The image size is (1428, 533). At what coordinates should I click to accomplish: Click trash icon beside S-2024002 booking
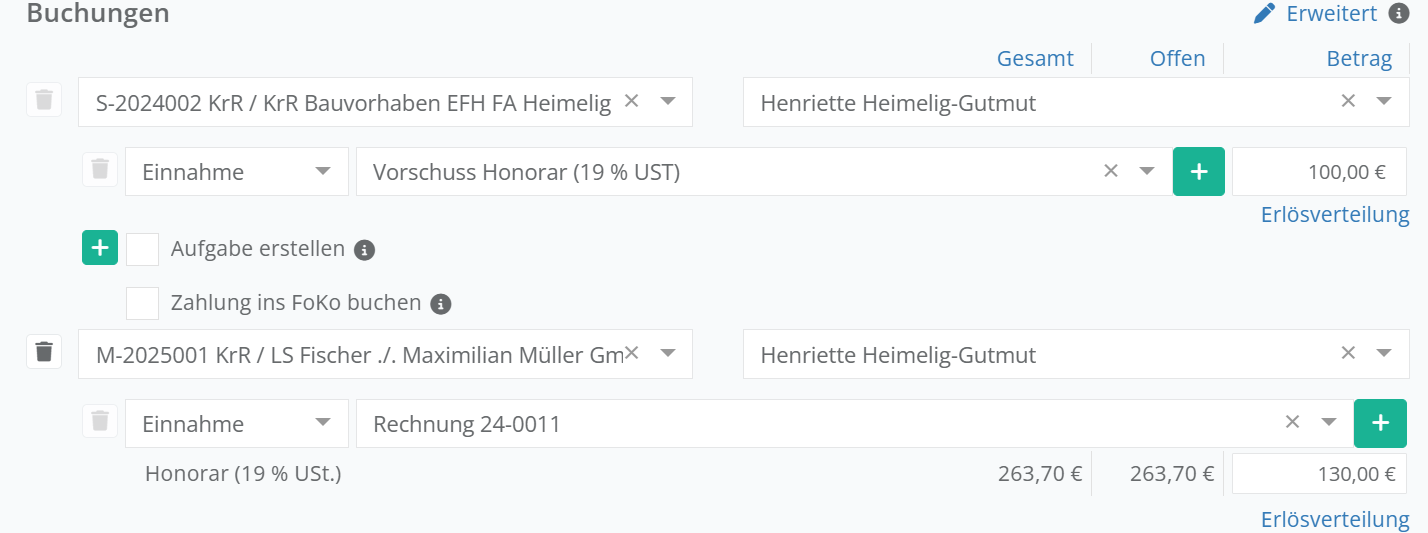(44, 100)
